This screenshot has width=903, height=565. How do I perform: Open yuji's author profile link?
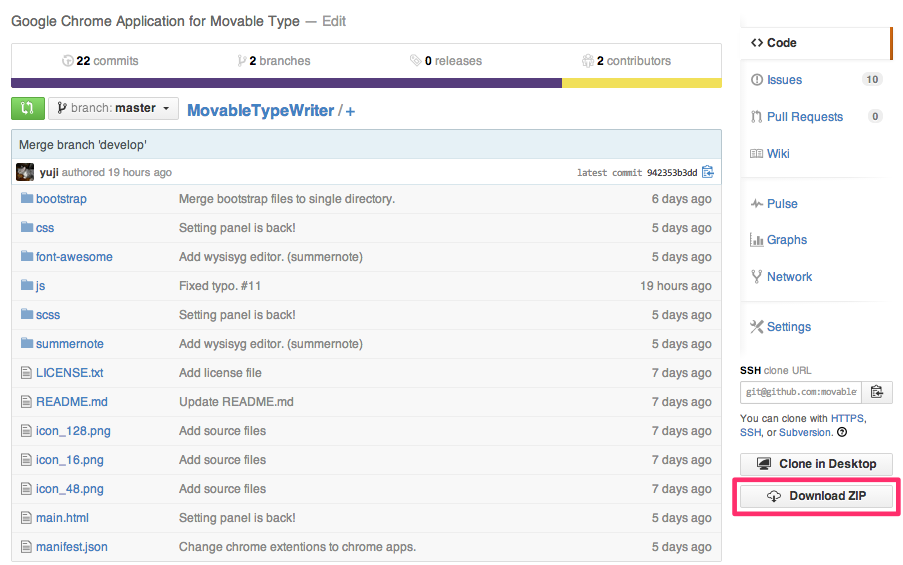click(49, 172)
